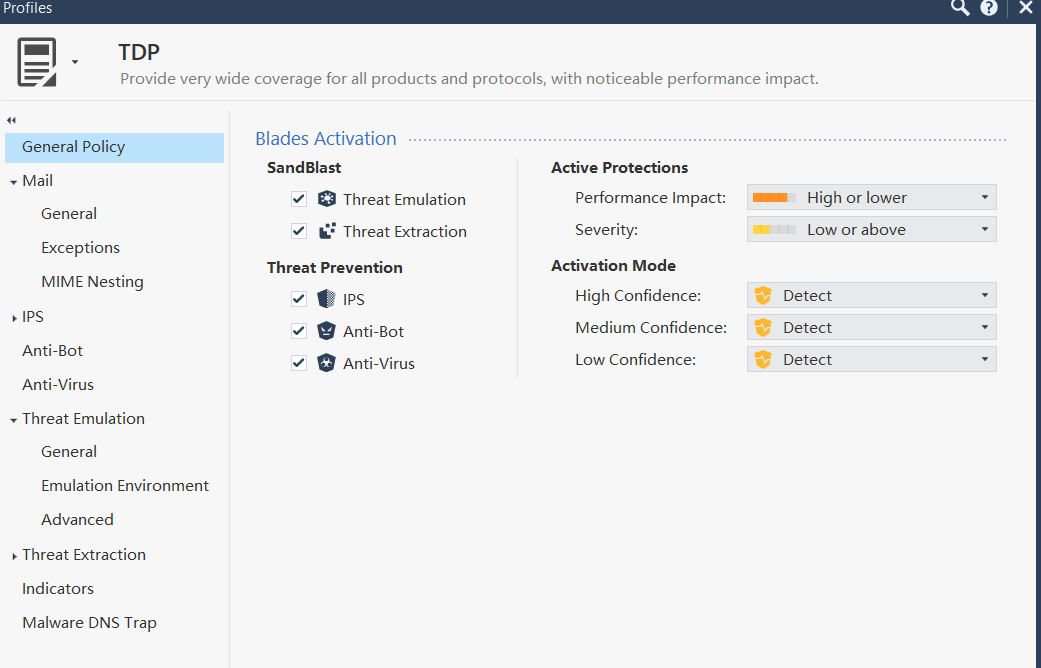
Task: Open the Emulation Environment page
Action: pyautogui.click(x=125, y=486)
